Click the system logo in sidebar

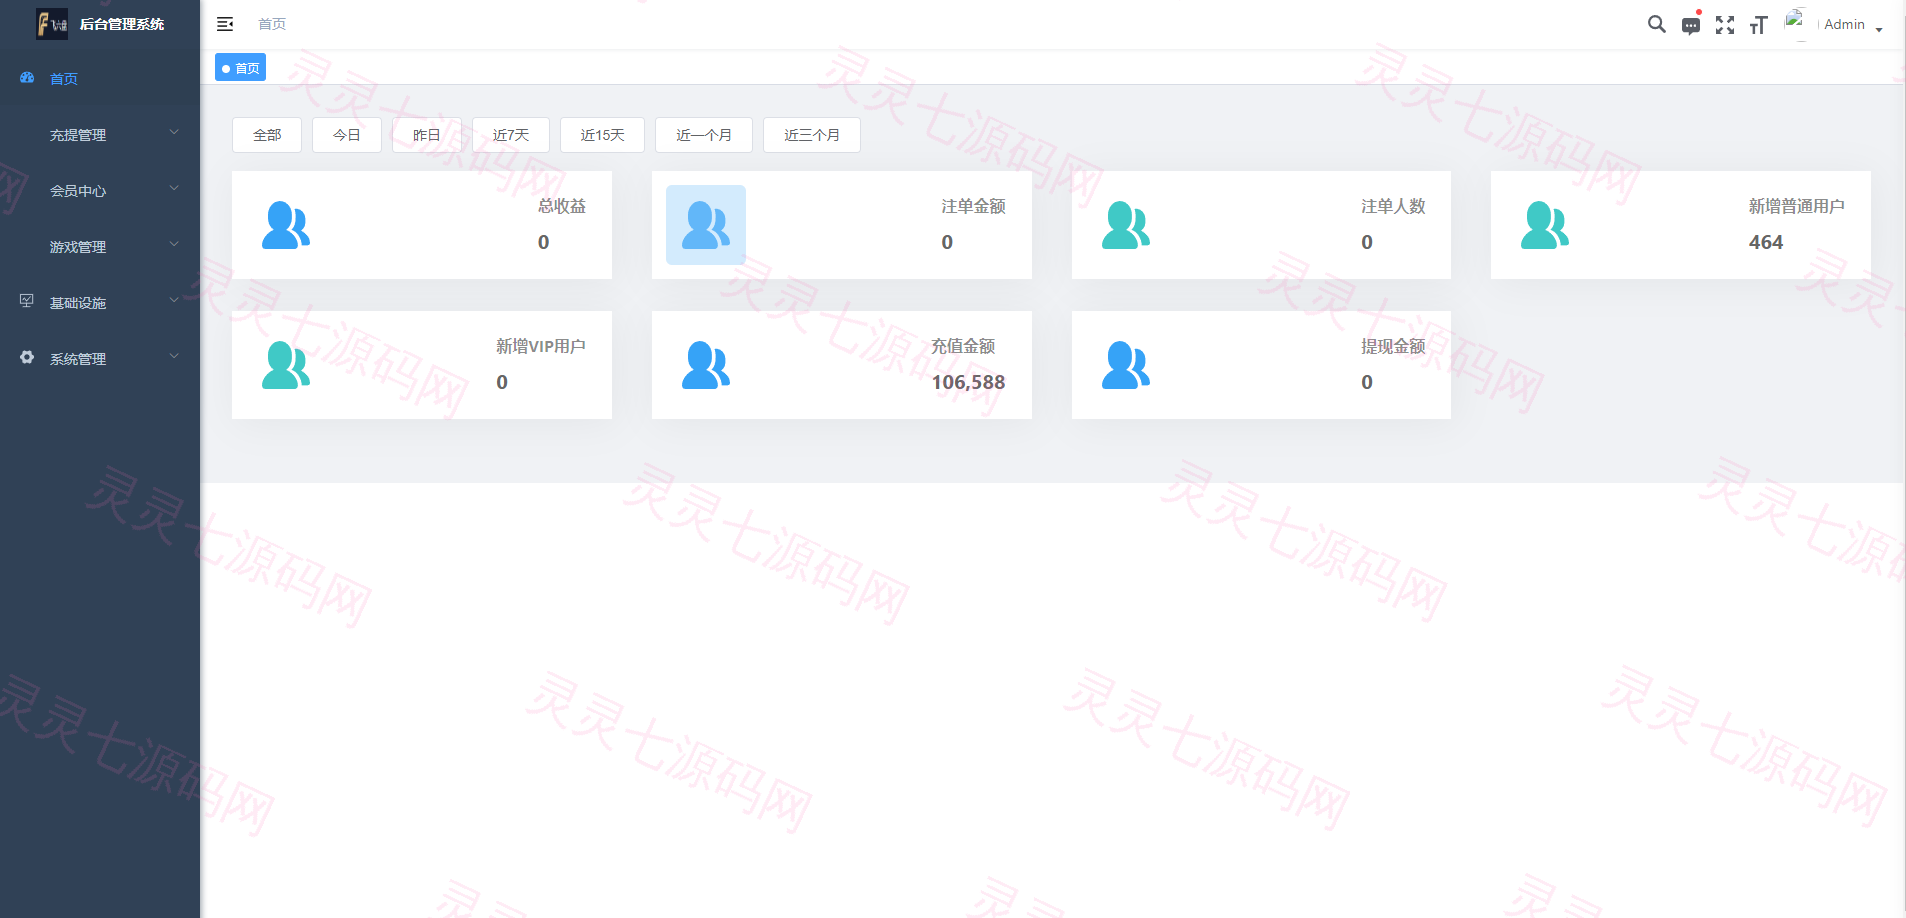pyautogui.click(x=52, y=24)
